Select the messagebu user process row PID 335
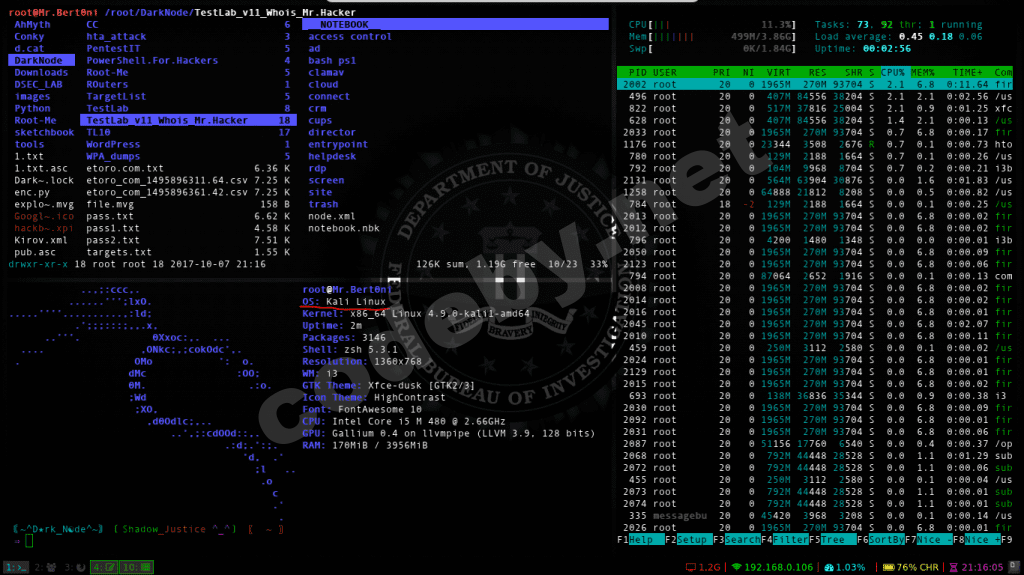The height and width of the screenshot is (575, 1024). (814, 516)
